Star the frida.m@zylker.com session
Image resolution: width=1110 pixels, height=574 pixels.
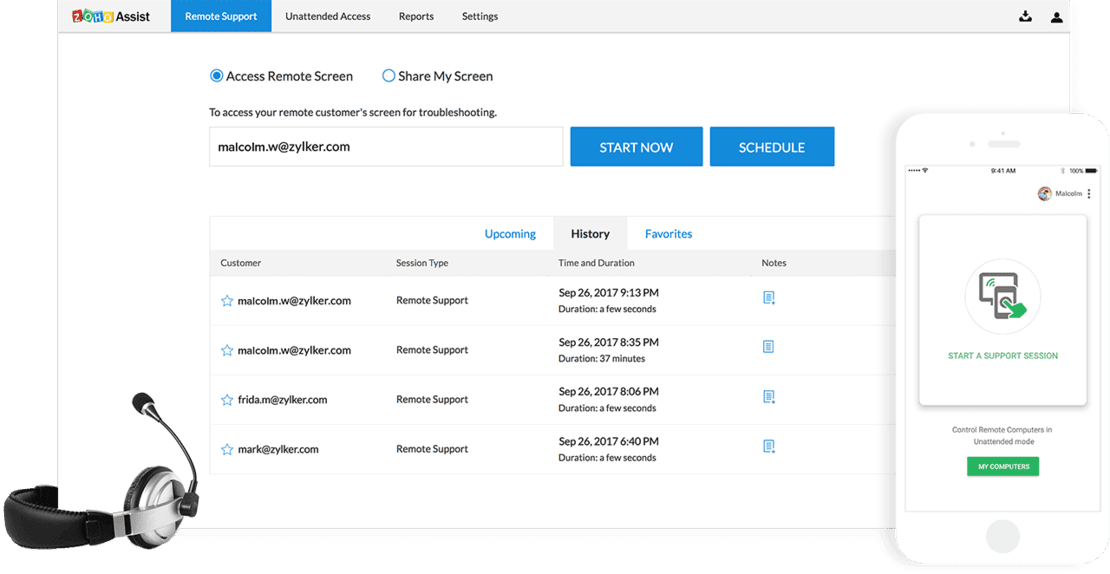[x=227, y=400]
